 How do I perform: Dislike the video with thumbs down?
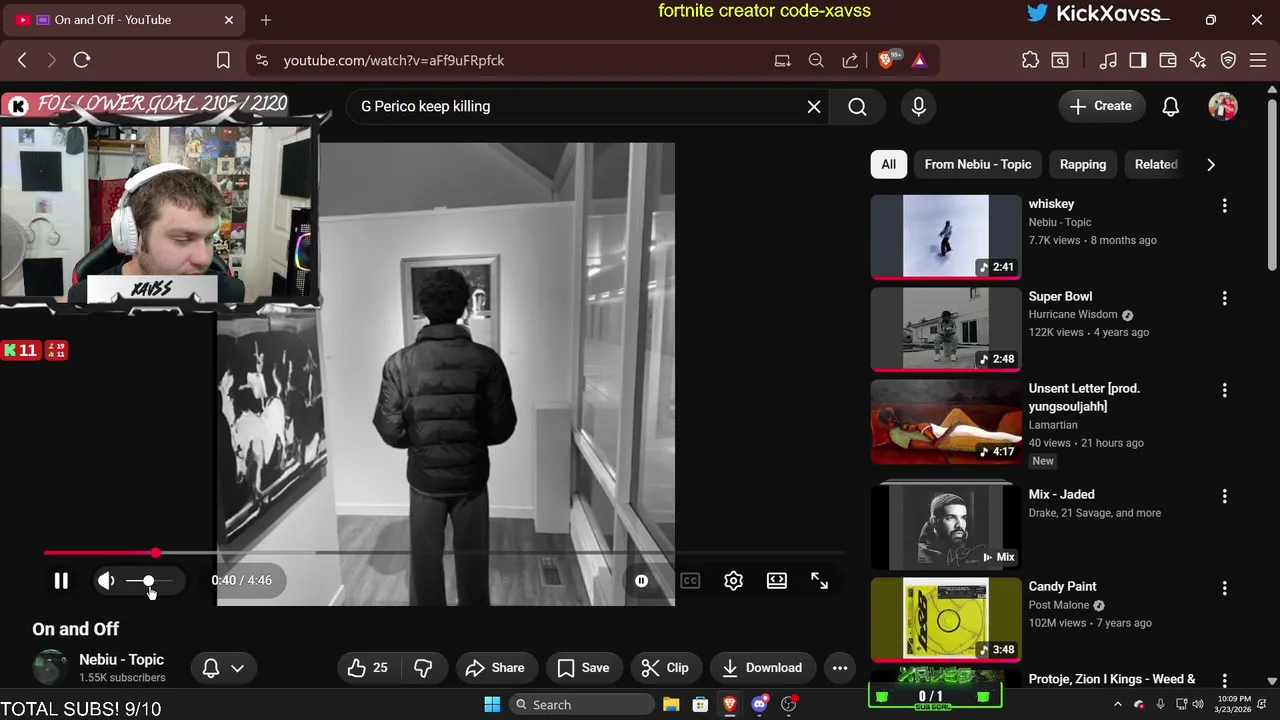[x=423, y=668]
